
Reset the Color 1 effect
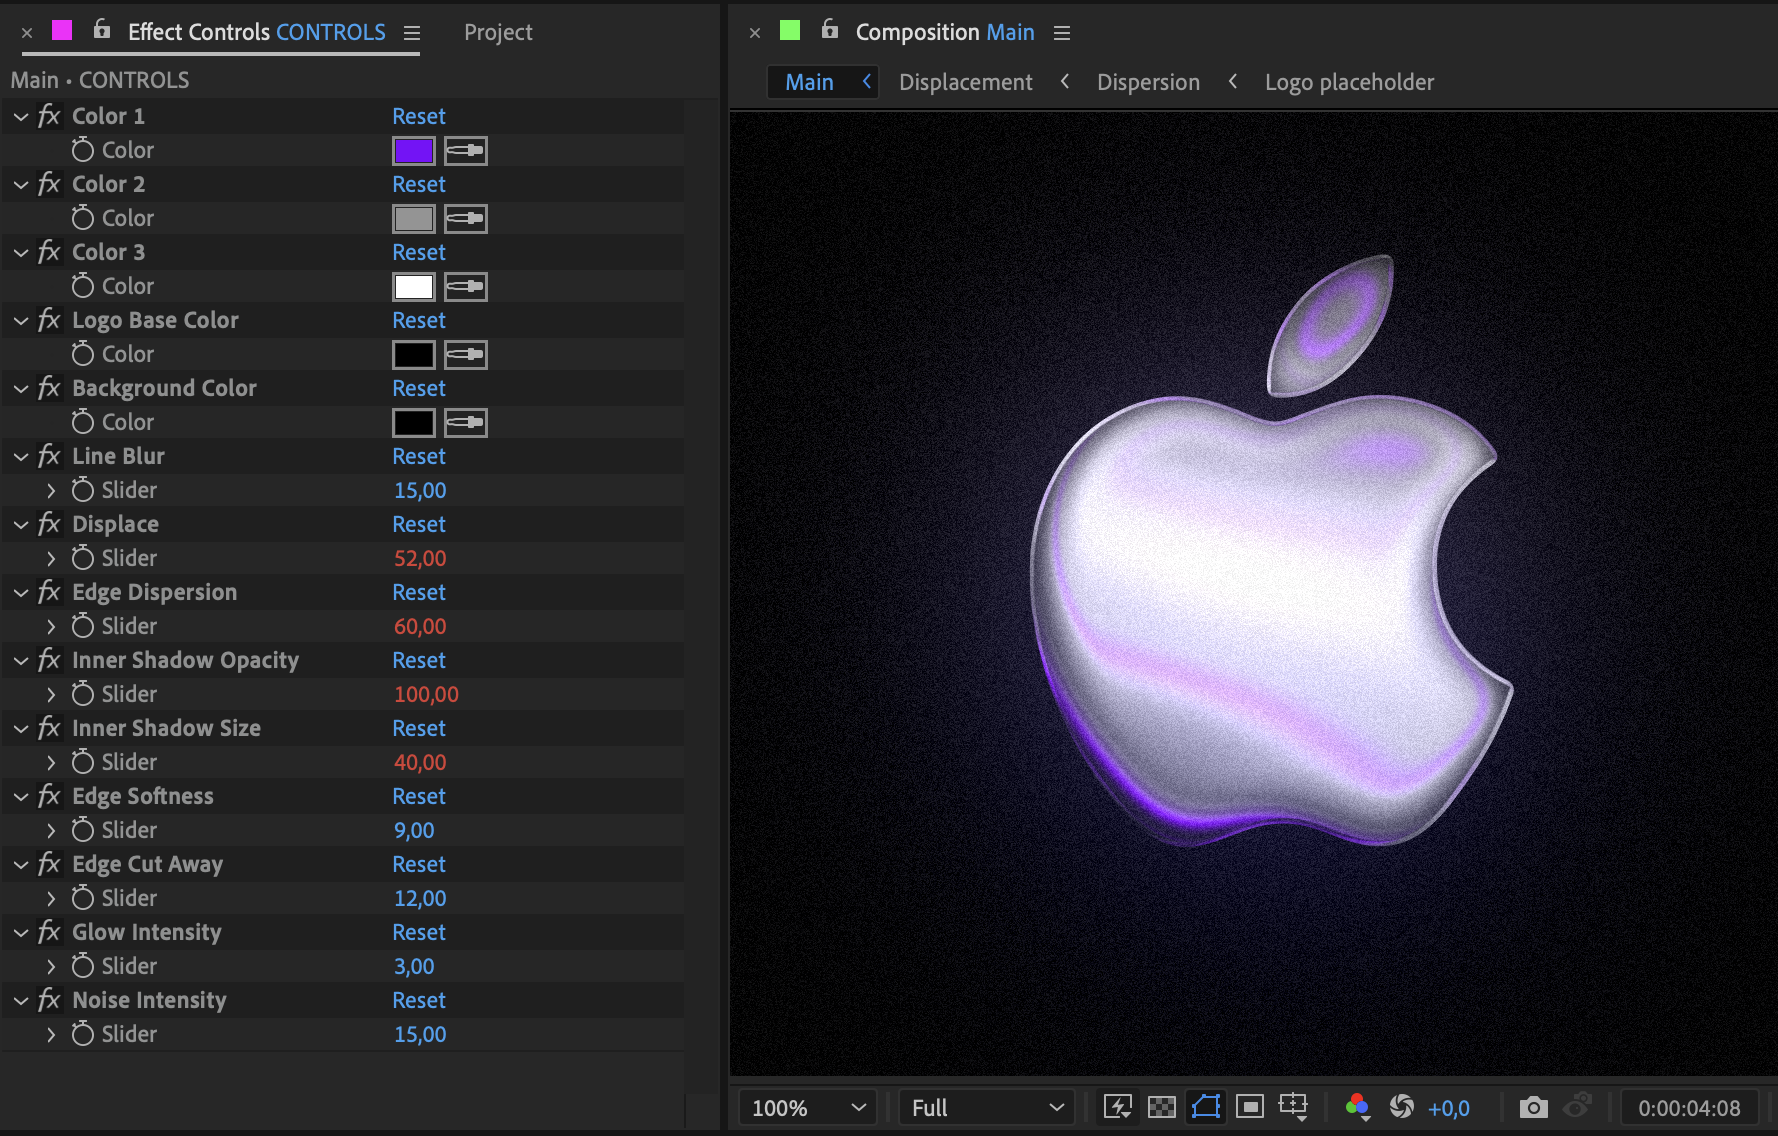[x=419, y=116]
